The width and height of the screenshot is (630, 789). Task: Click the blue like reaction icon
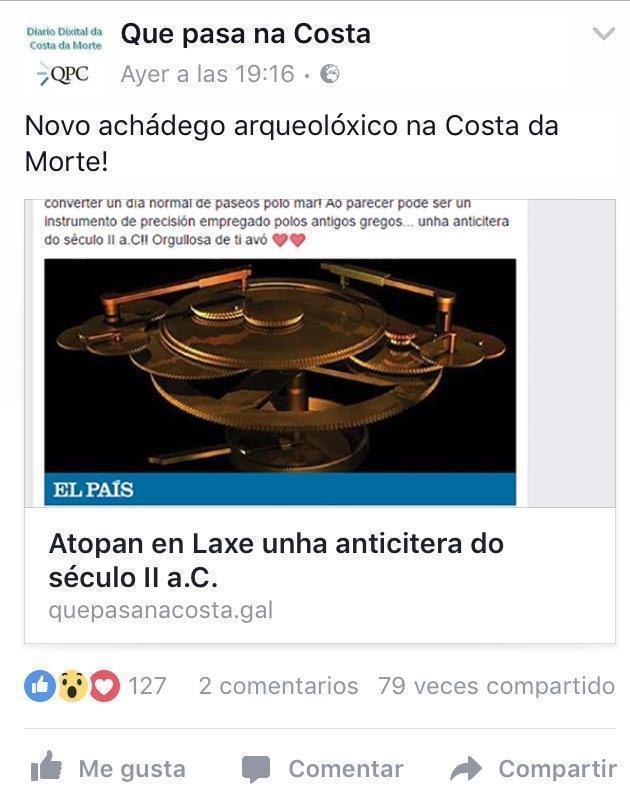coord(40,685)
